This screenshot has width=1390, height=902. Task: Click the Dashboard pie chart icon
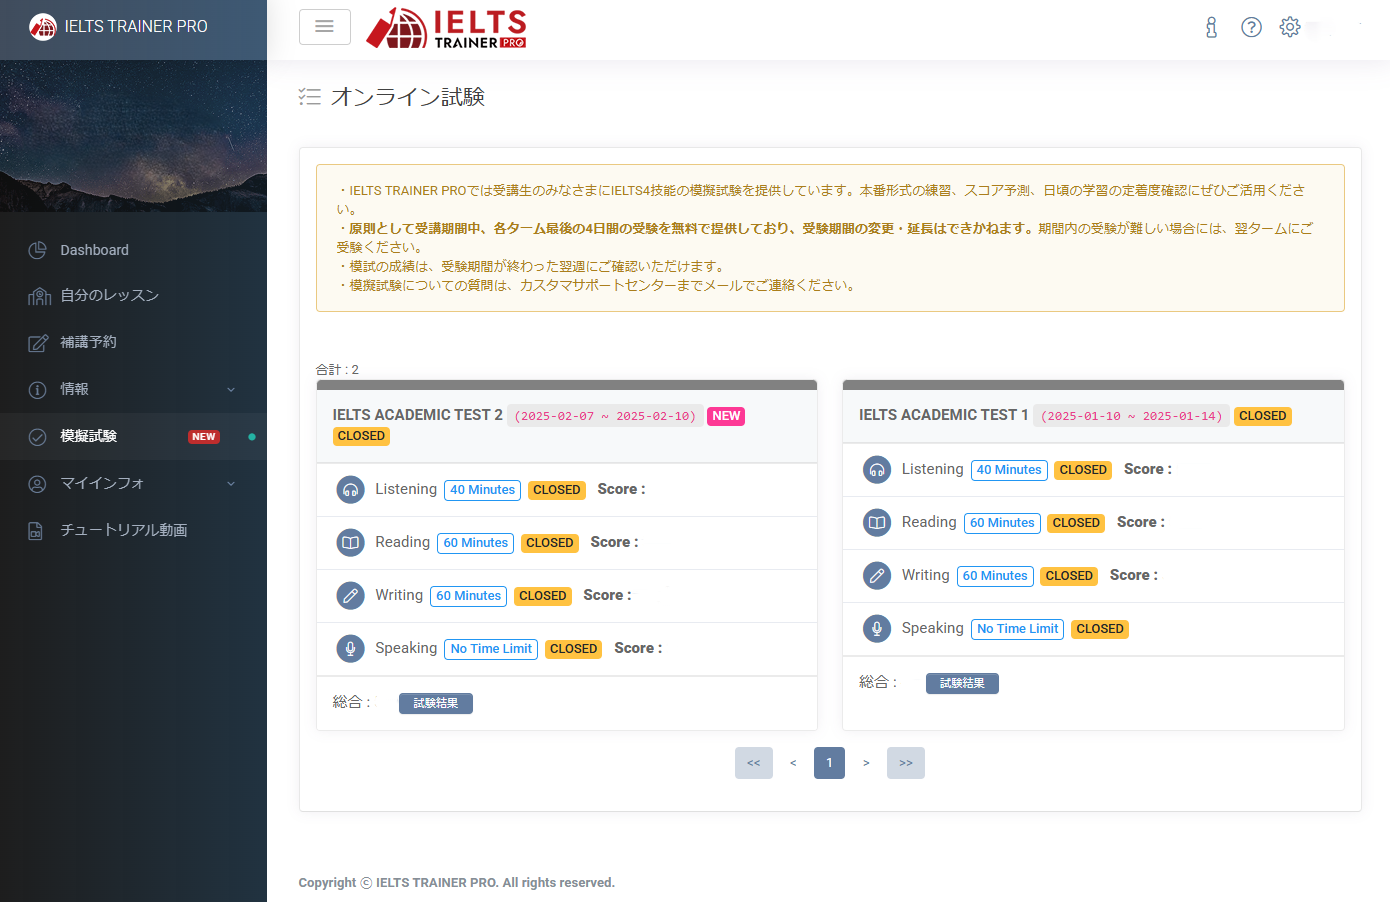37,250
